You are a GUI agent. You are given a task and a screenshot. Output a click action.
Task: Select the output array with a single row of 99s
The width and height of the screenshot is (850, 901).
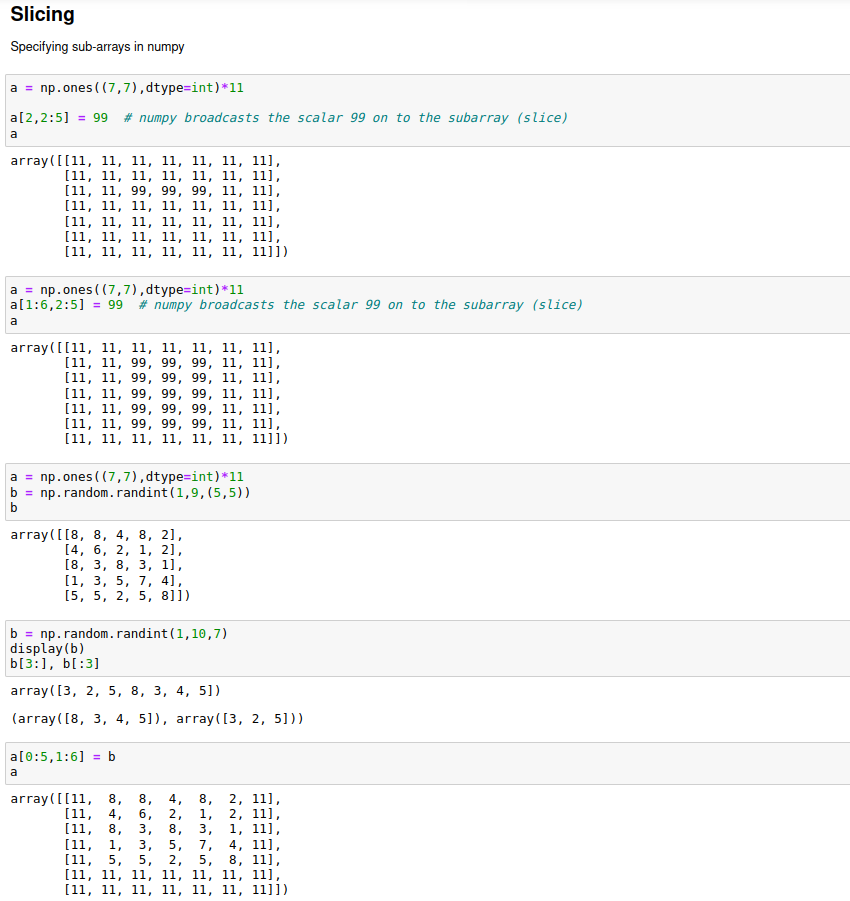pos(149,206)
